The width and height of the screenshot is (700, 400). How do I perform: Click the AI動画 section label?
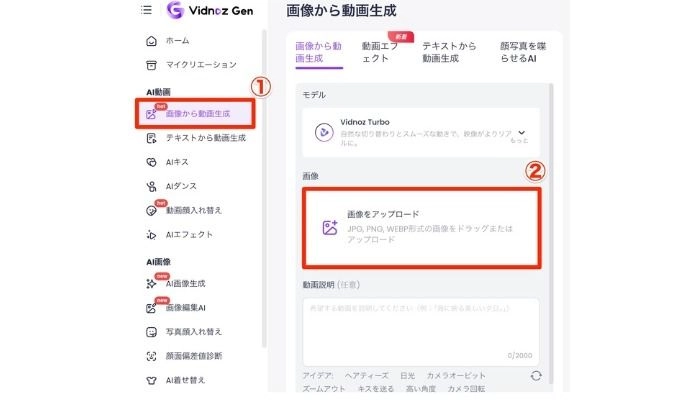pyautogui.click(x=158, y=92)
